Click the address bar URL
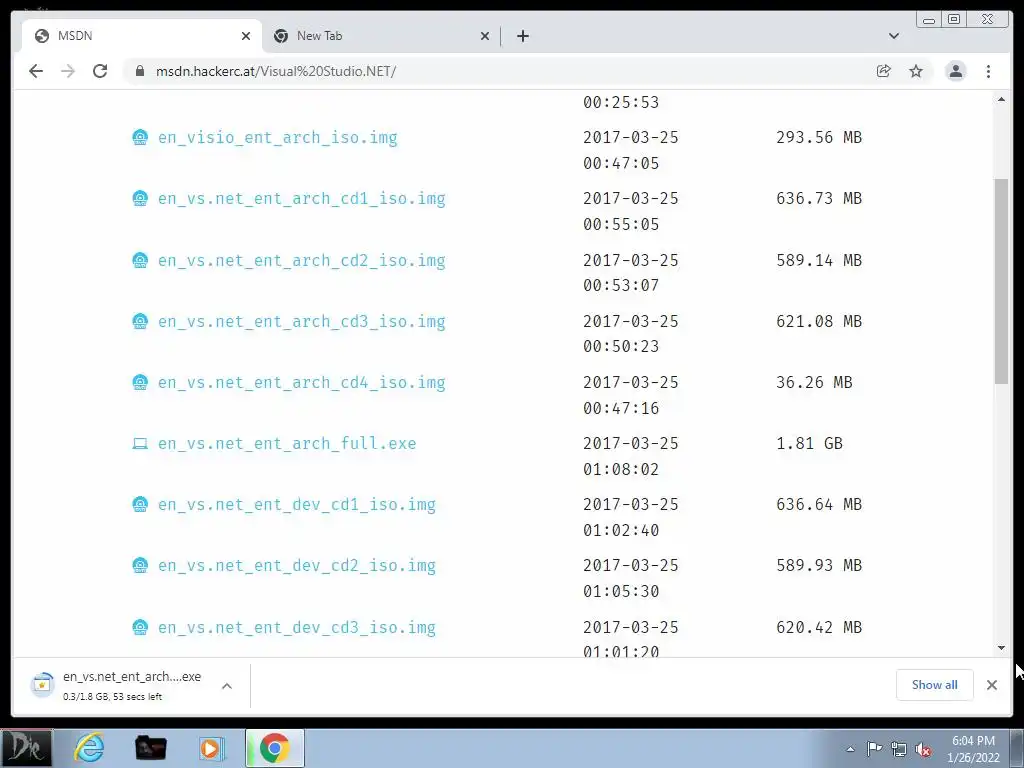Screen dimensions: 1024x768 click(276, 71)
